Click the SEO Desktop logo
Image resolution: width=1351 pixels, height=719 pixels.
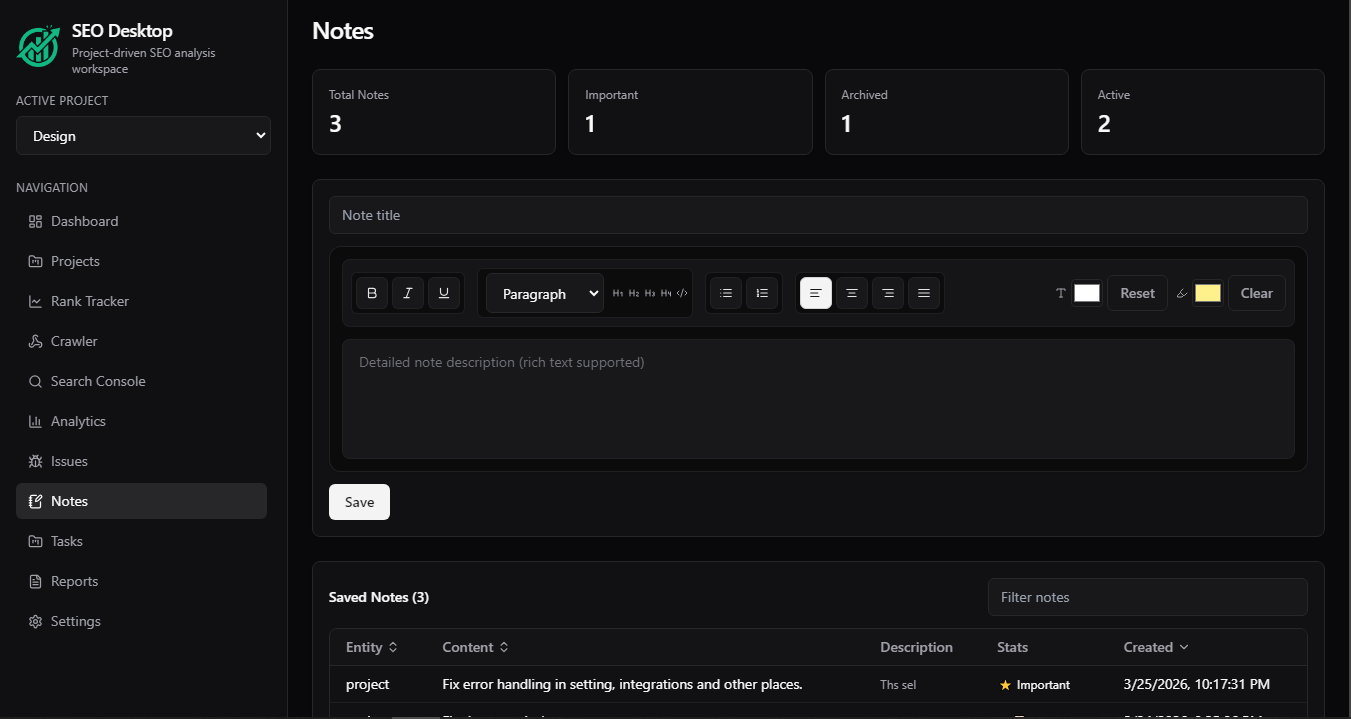(39, 46)
